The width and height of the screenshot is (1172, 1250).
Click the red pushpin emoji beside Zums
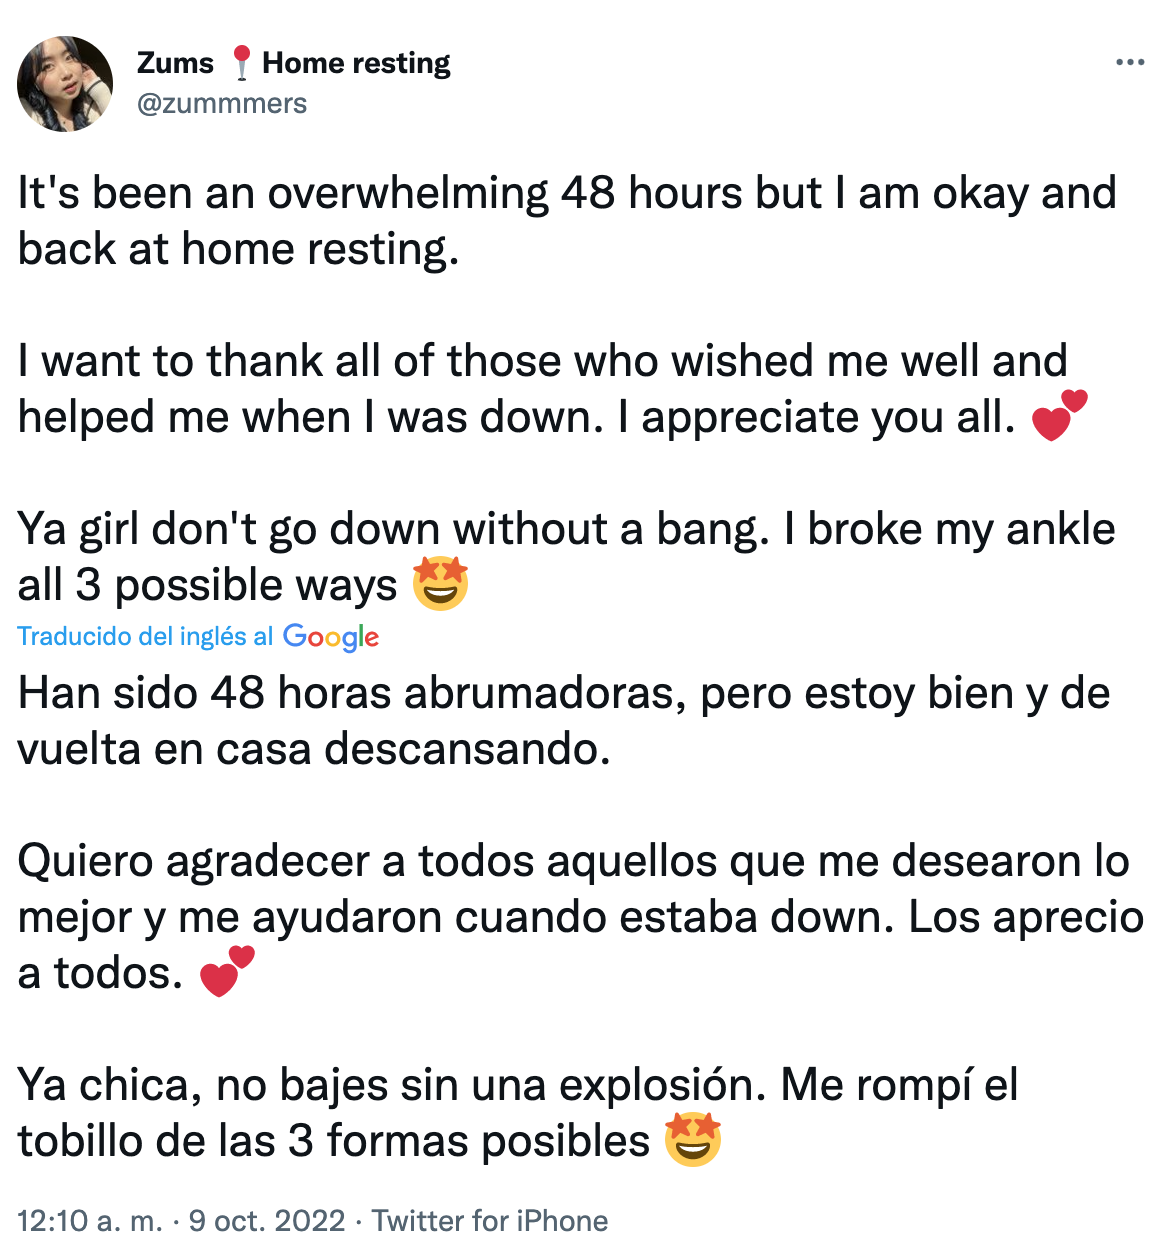coord(240,62)
